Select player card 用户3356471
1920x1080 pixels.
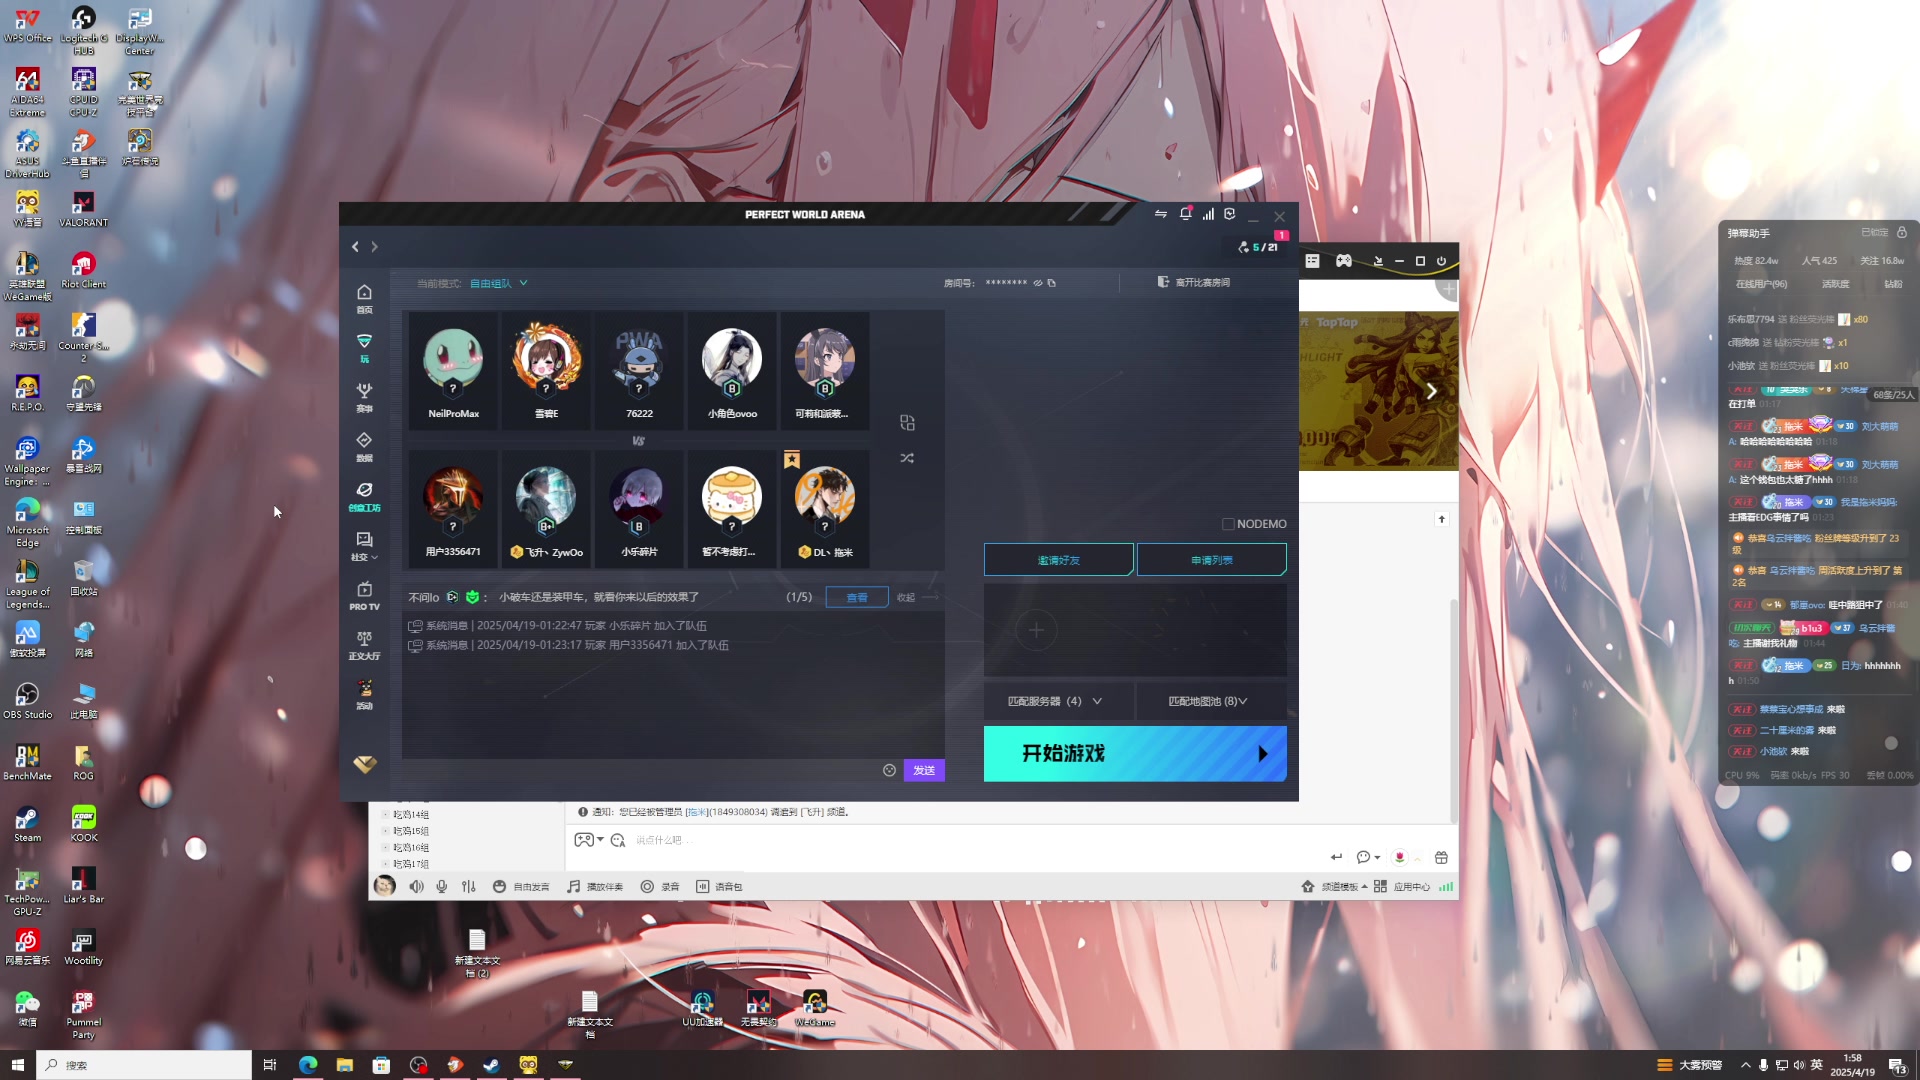[453, 509]
